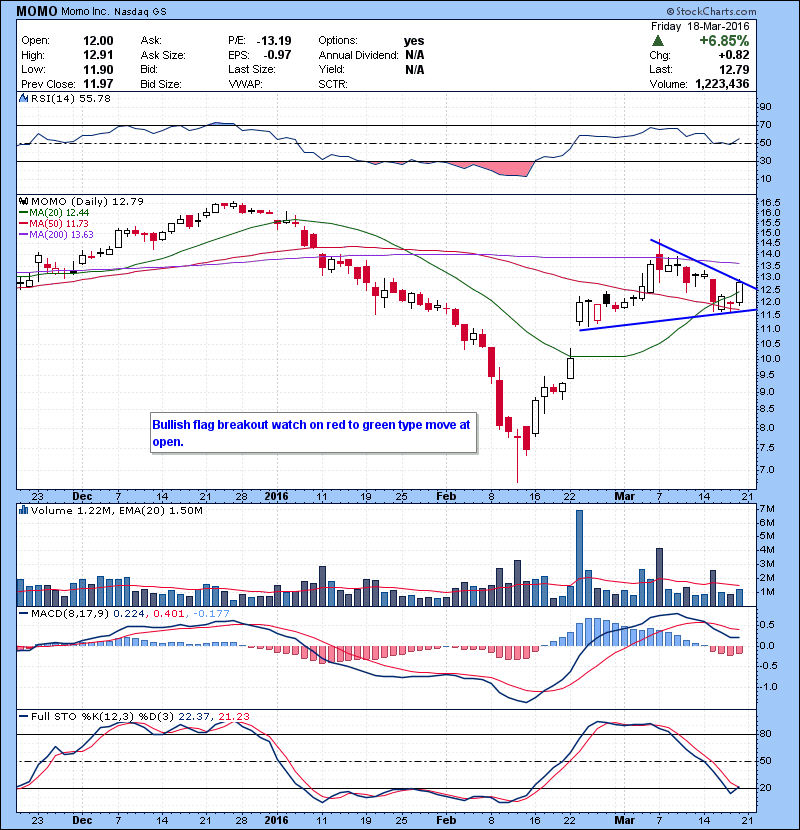Screen dimensions: 800x830
Task: Click the Prev Close value '11.97'
Action: point(98,84)
